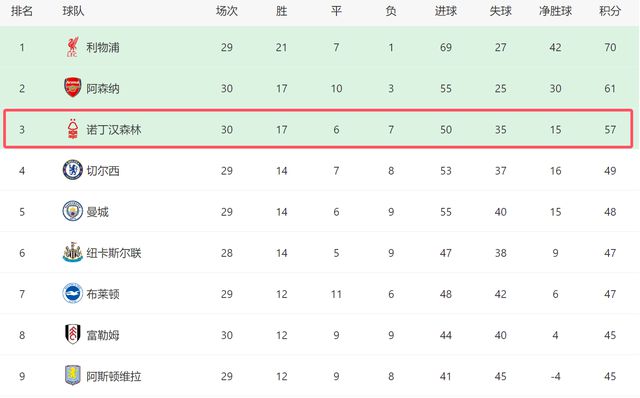The width and height of the screenshot is (640, 398).
Task: Click the Fulham club crest
Action: click(73, 334)
